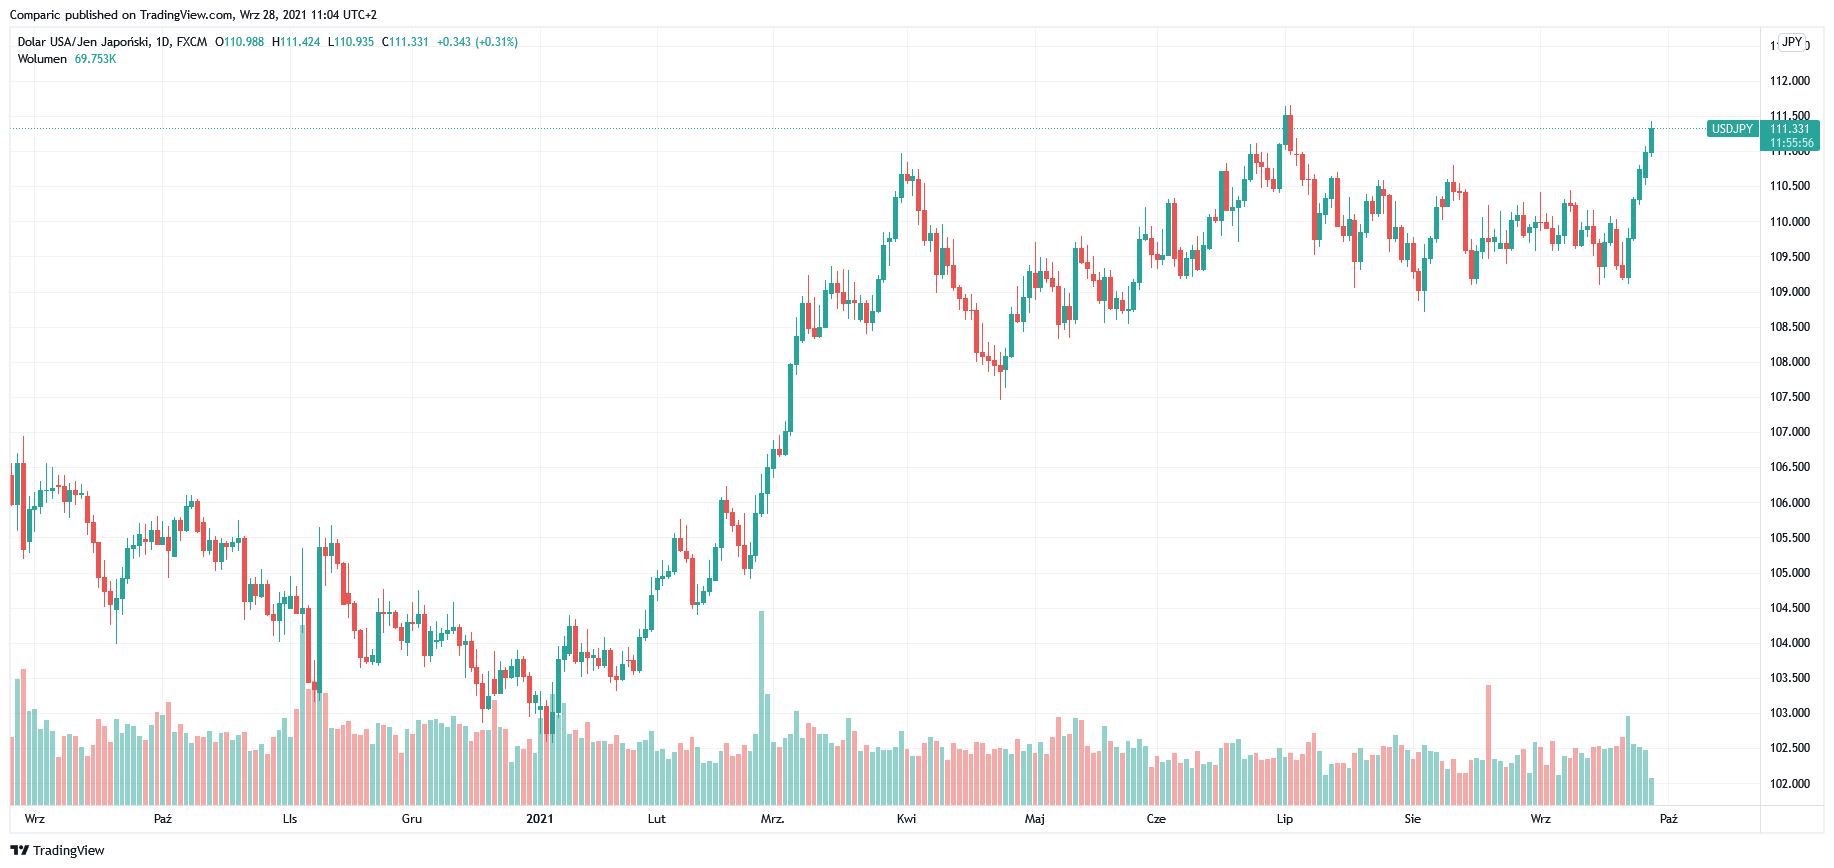Click the open value O110.988

240,42
